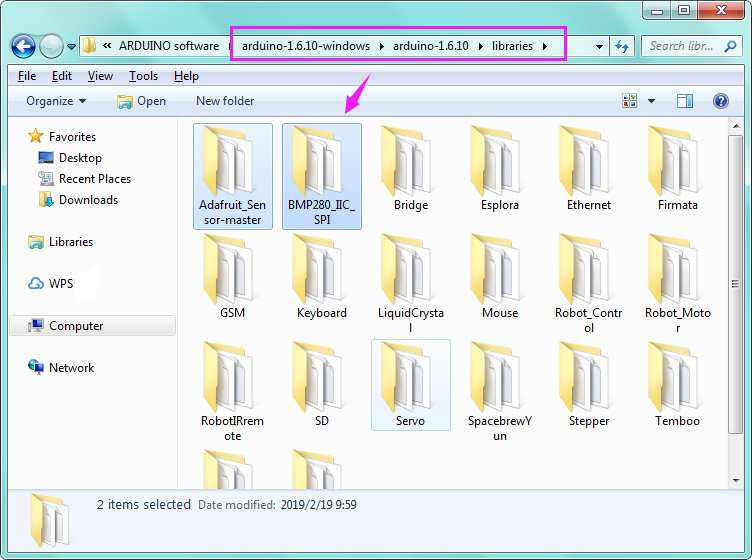Toggle the preview pane icon

(684, 101)
